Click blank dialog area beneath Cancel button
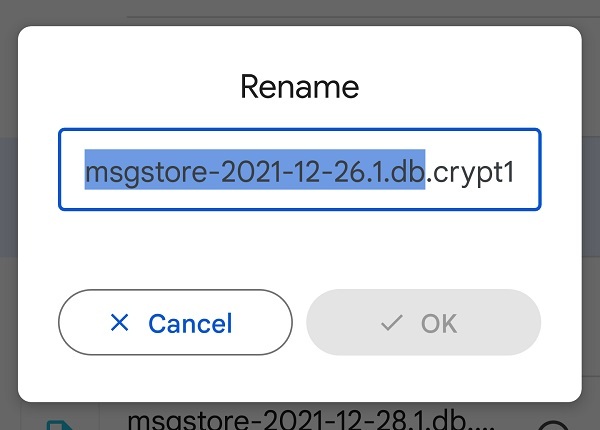The image size is (600, 430). tap(175, 378)
